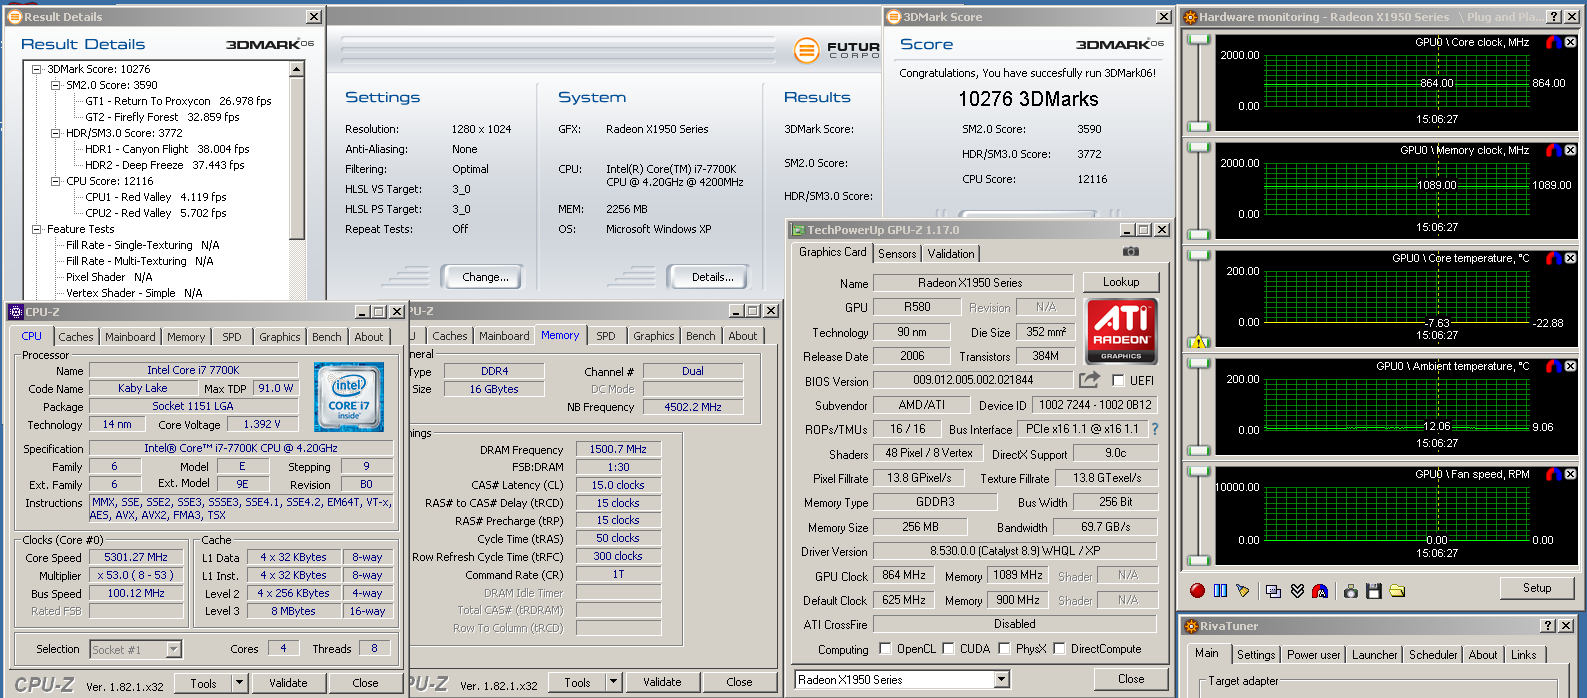Click magnet icon on Memory clock graph
1587x698 pixels.
click(x=1553, y=150)
